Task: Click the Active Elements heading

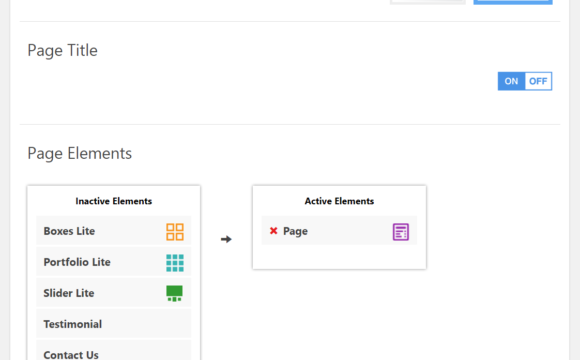Action: (x=339, y=201)
